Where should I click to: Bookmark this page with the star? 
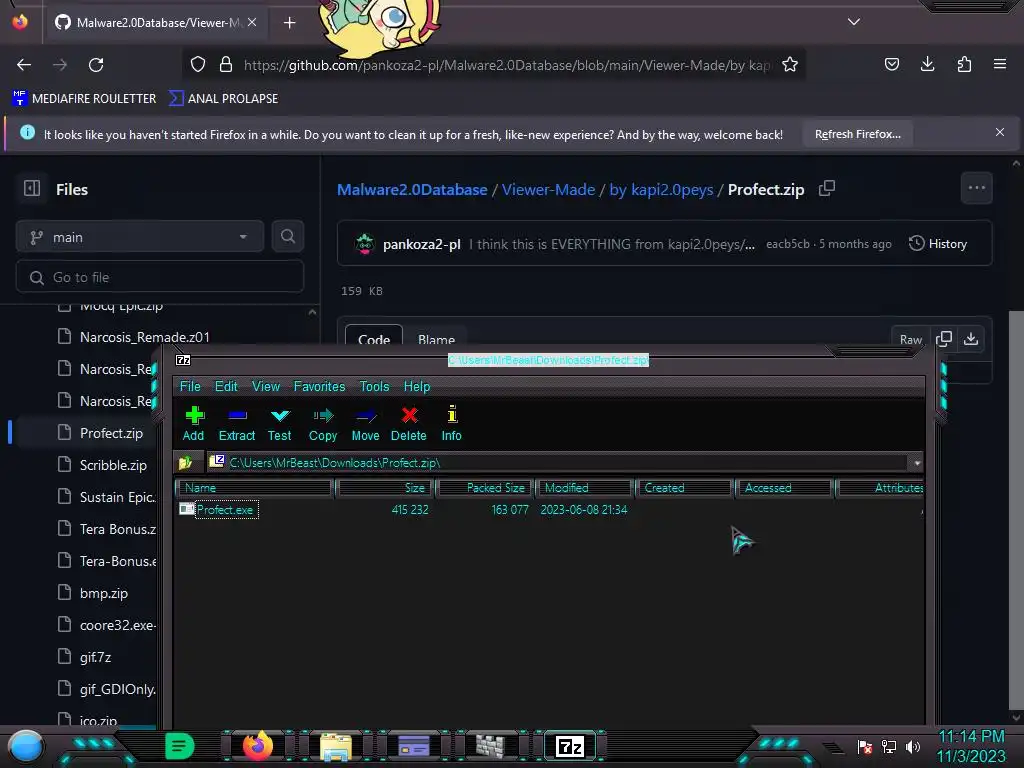pos(790,64)
